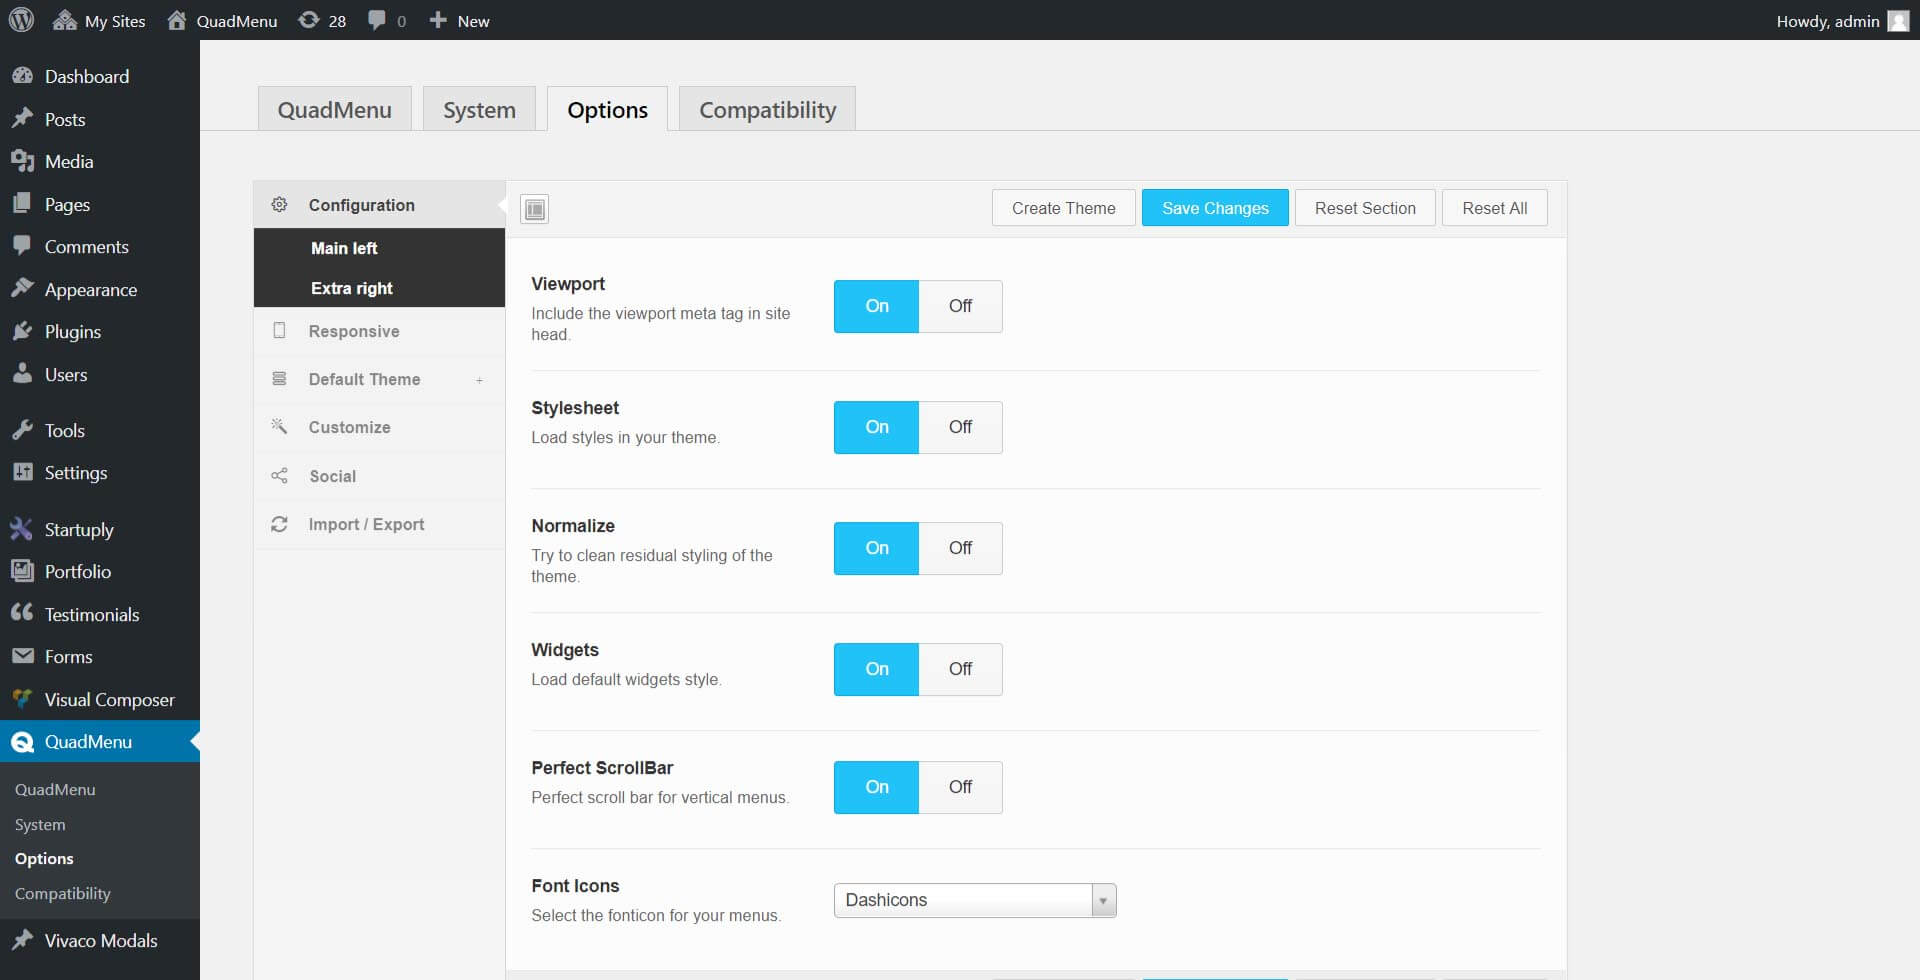Screen dimensions: 1920x980
Task: Open Extra right menu location
Action: 379,288
